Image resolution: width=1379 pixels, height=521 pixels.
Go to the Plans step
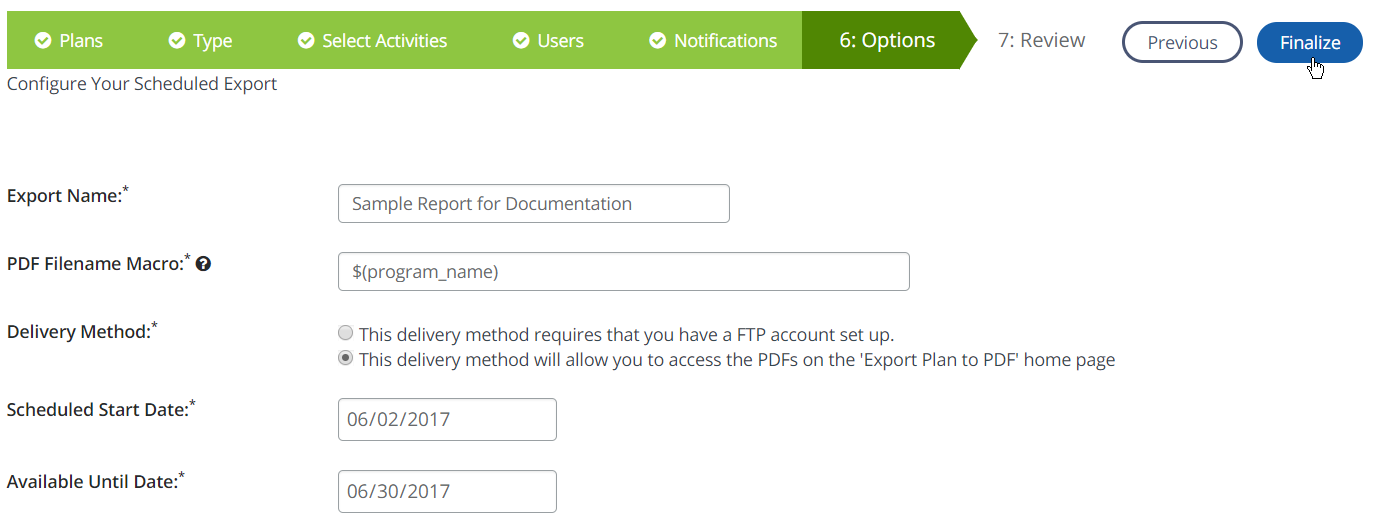pos(80,41)
